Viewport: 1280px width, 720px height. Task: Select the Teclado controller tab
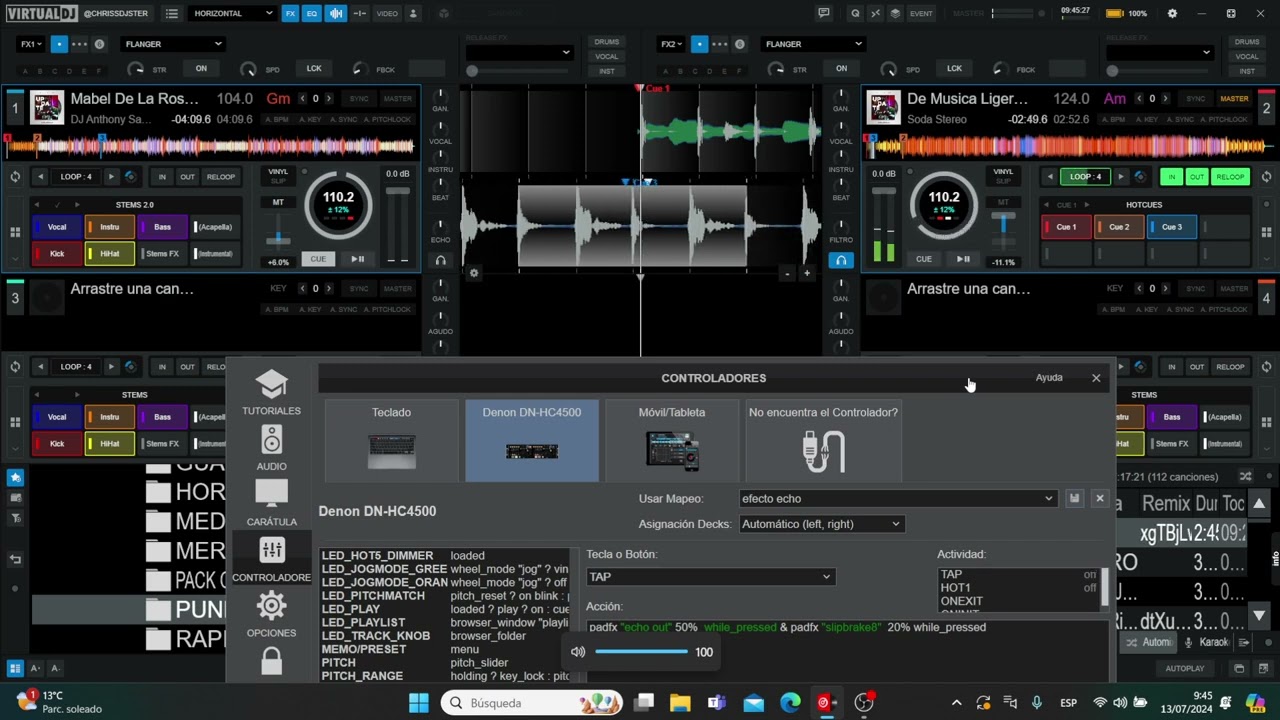[392, 440]
